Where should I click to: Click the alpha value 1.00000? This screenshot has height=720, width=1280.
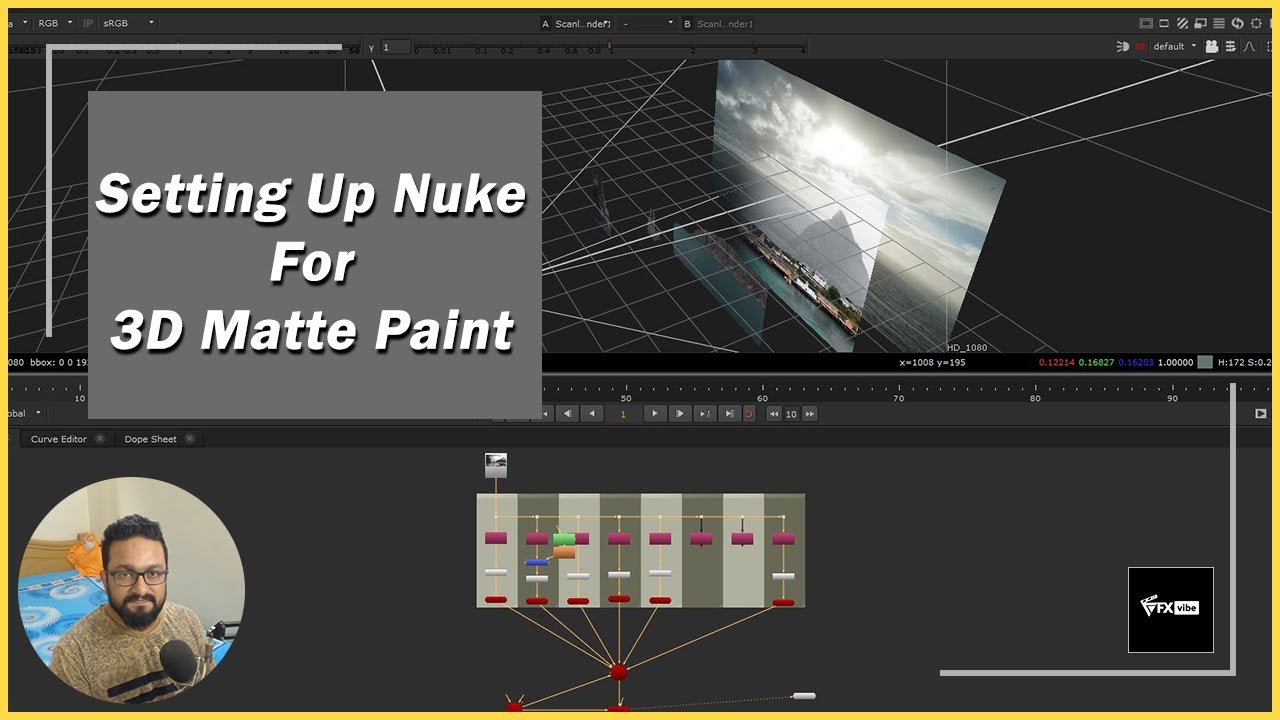pos(1175,362)
